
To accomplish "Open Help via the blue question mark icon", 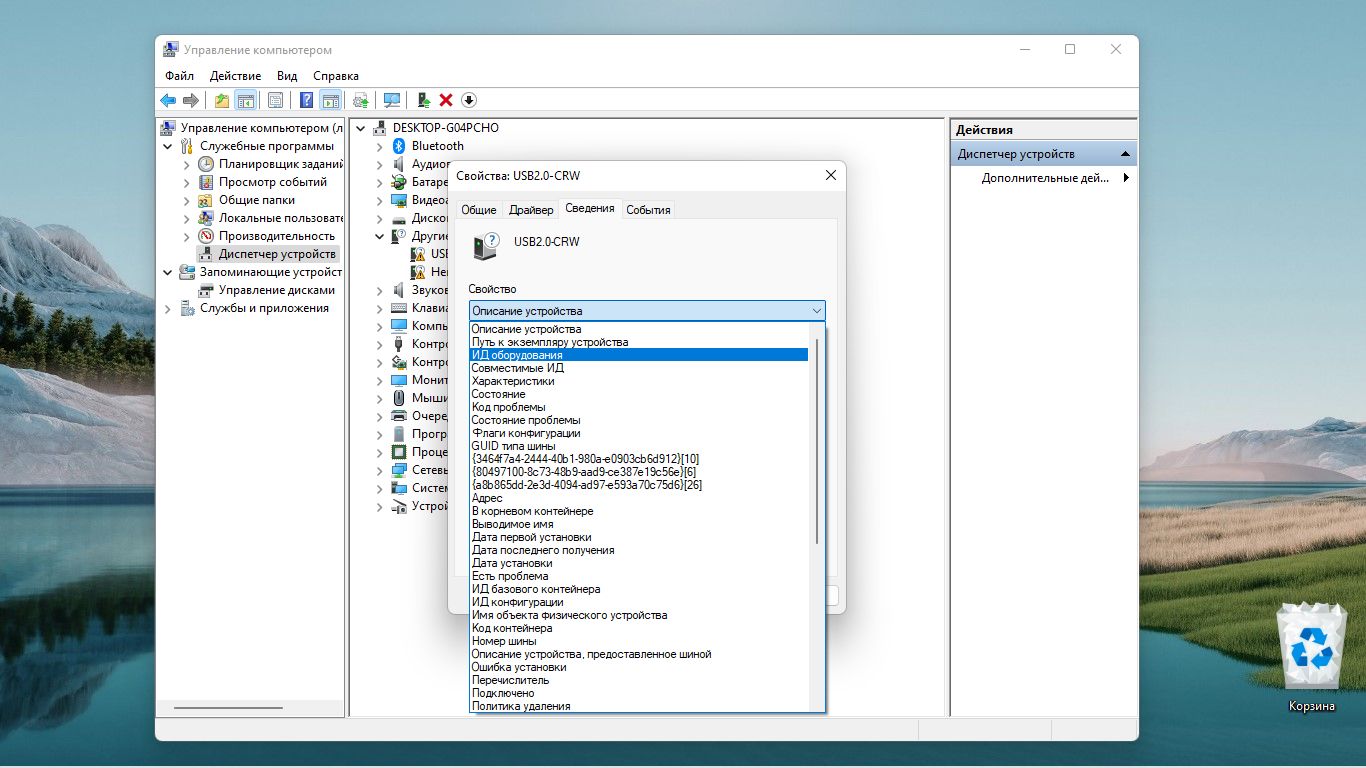I will [306, 100].
